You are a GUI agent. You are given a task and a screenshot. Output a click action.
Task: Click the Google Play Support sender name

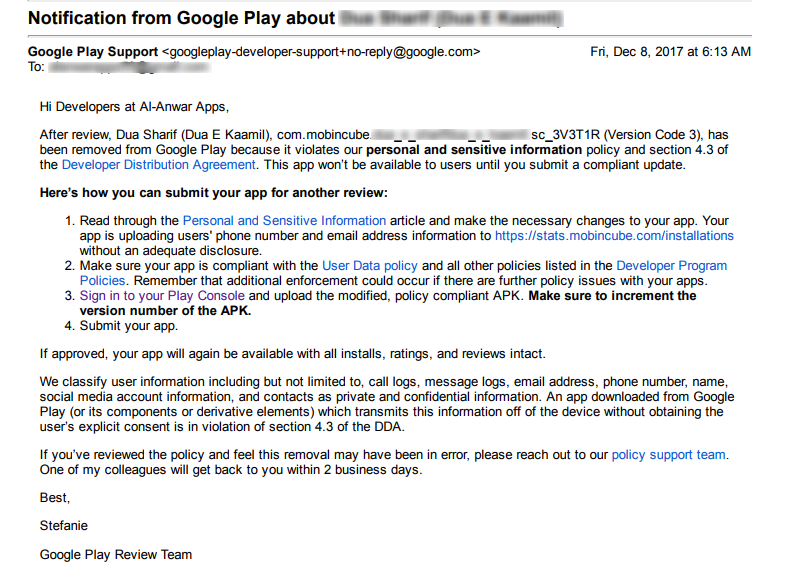(x=93, y=52)
